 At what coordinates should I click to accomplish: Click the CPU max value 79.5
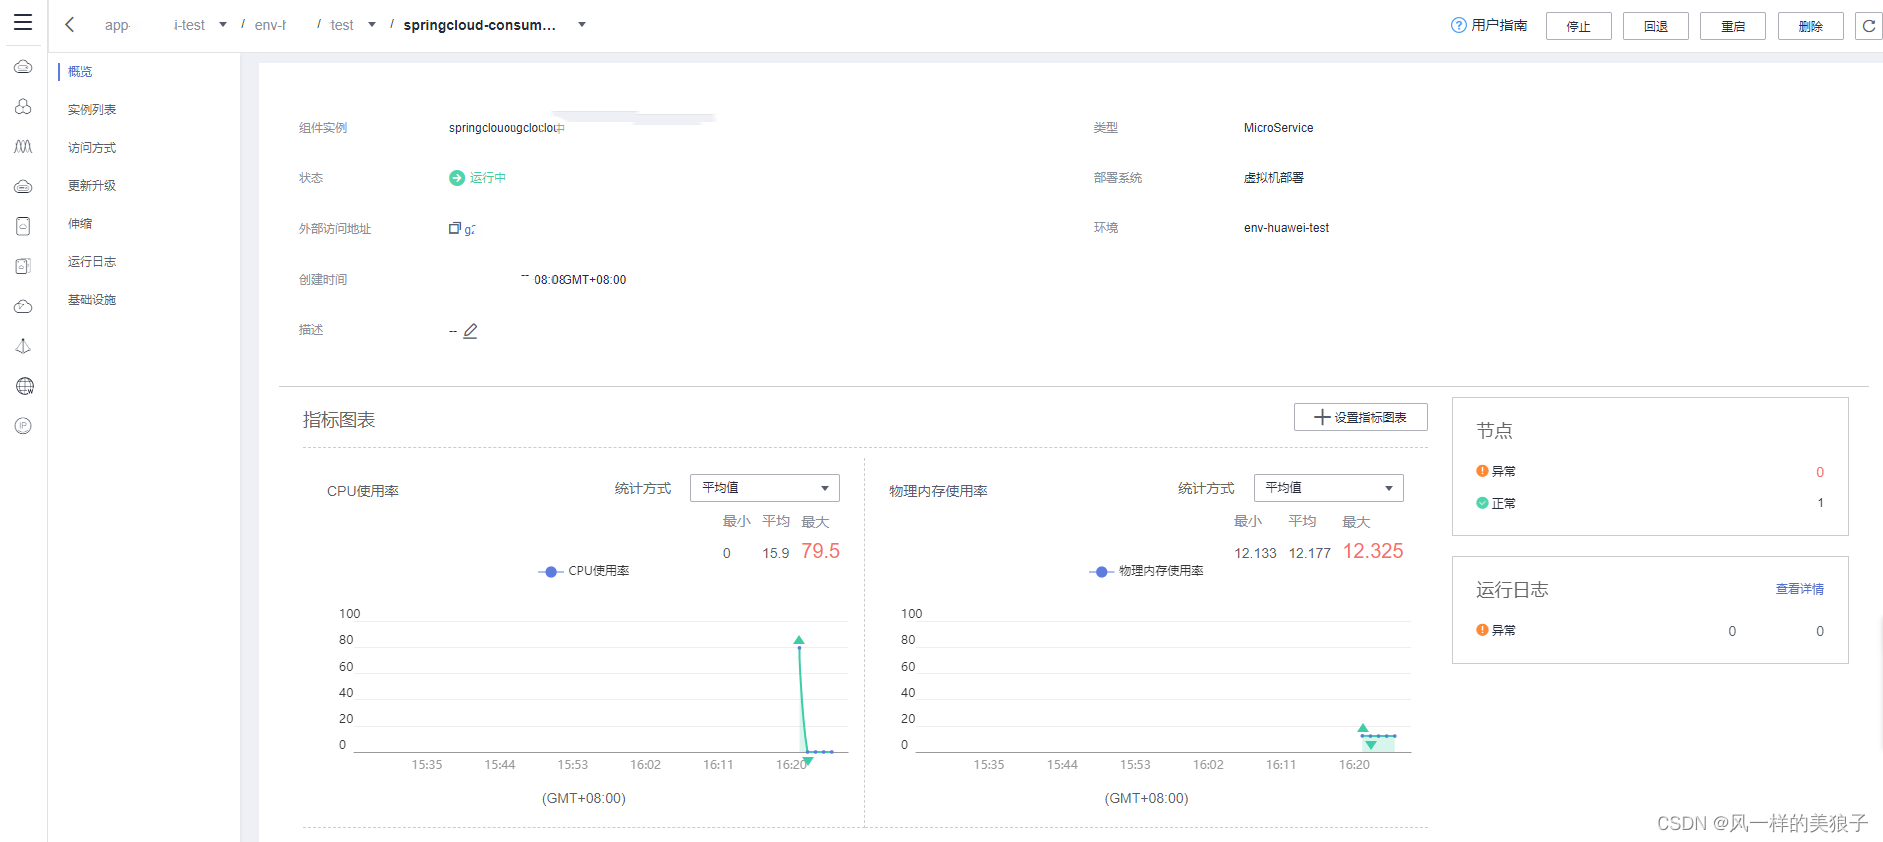(820, 551)
